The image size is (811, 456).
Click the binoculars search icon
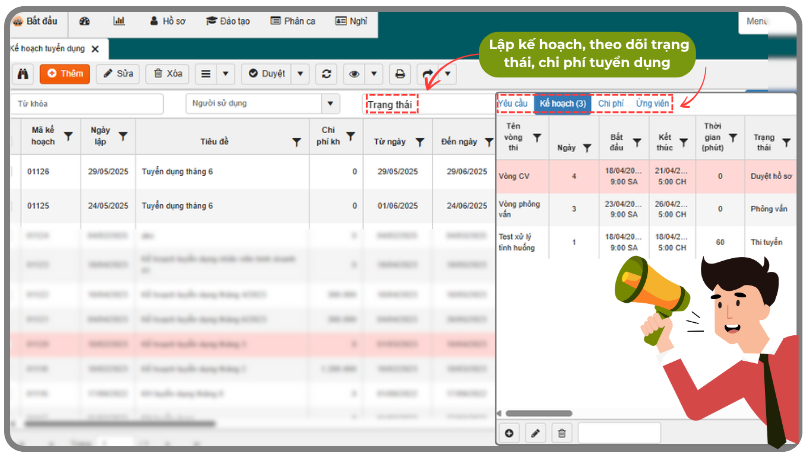tap(23, 74)
